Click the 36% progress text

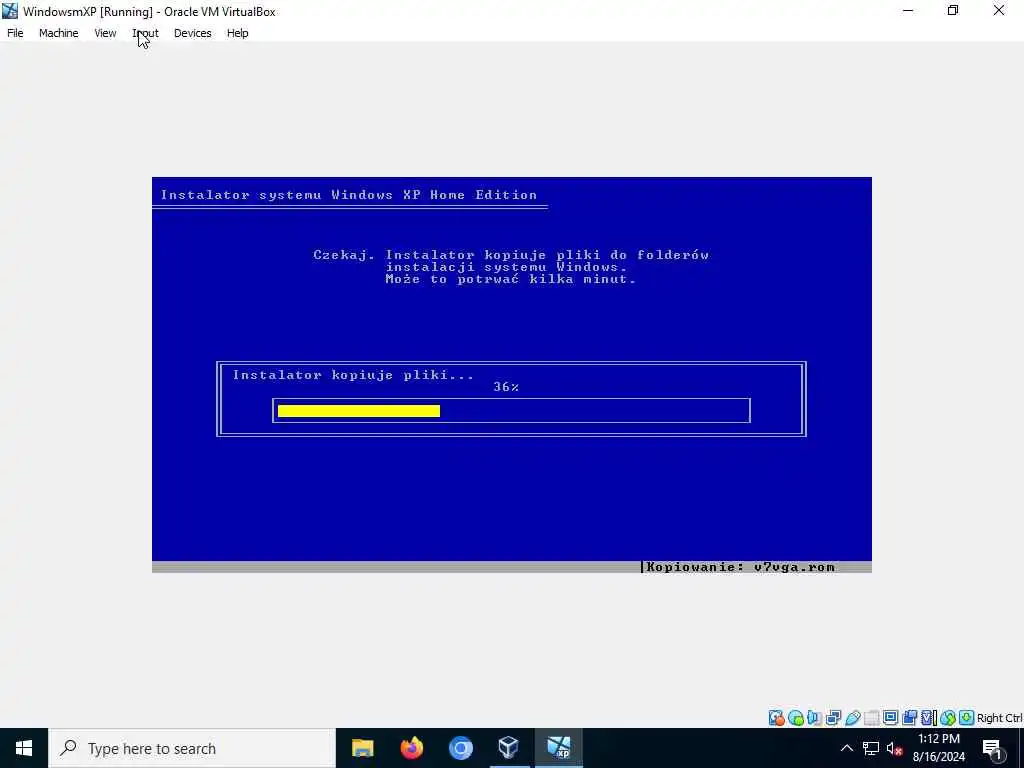[x=506, y=387]
